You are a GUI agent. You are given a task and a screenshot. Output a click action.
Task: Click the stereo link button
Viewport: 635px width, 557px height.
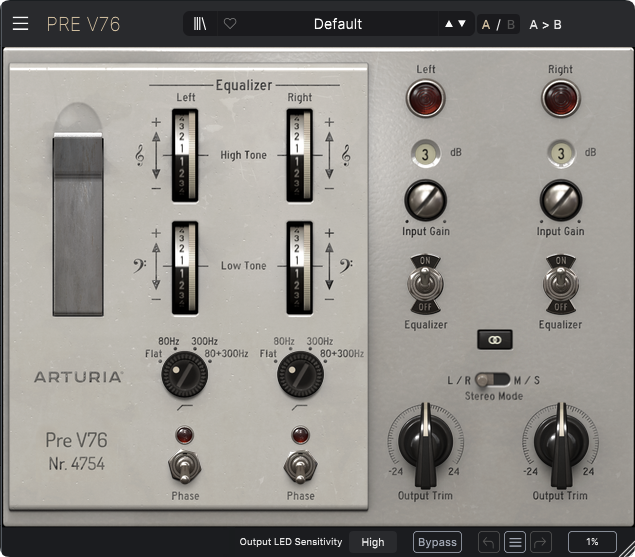[x=494, y=340]
